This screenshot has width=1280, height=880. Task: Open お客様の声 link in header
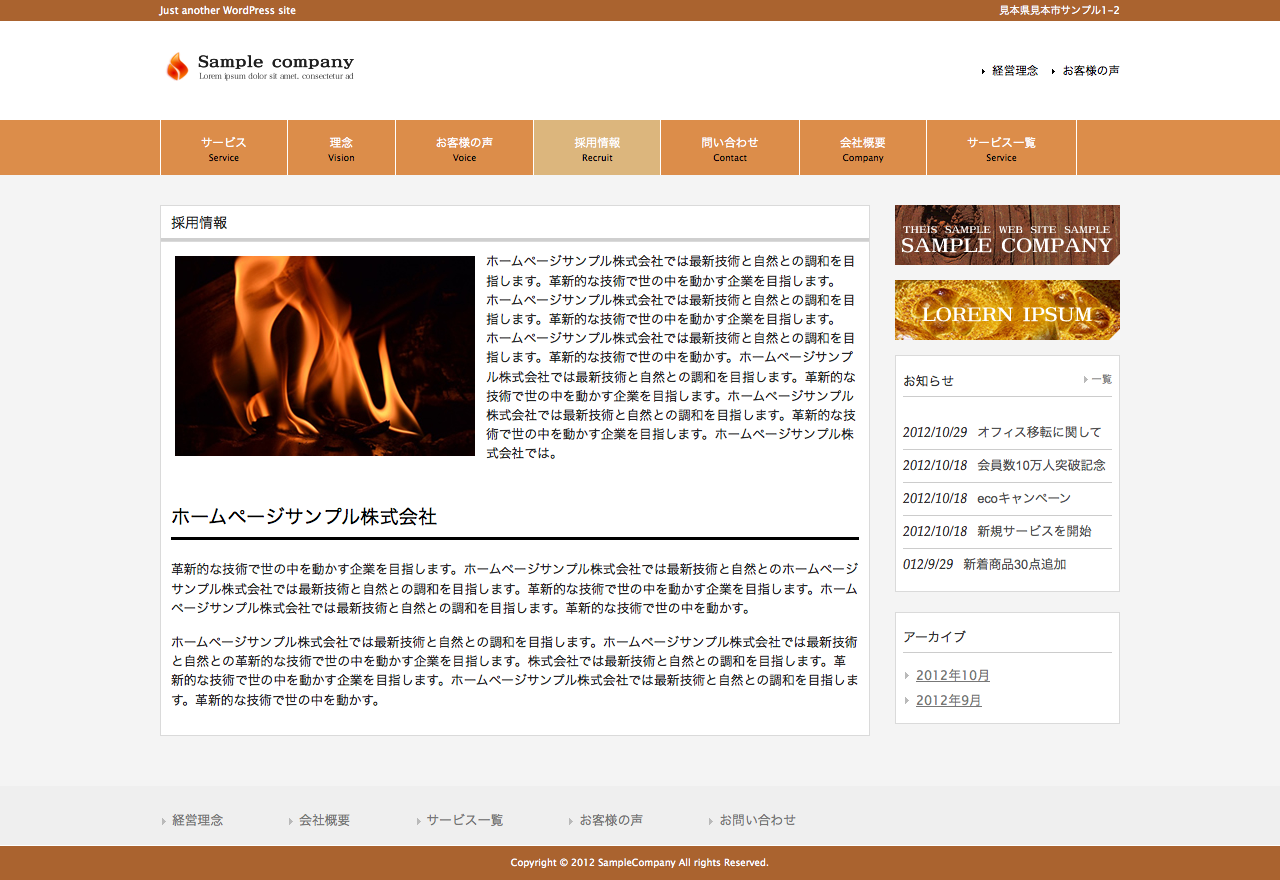click(x=1091, y=71)
